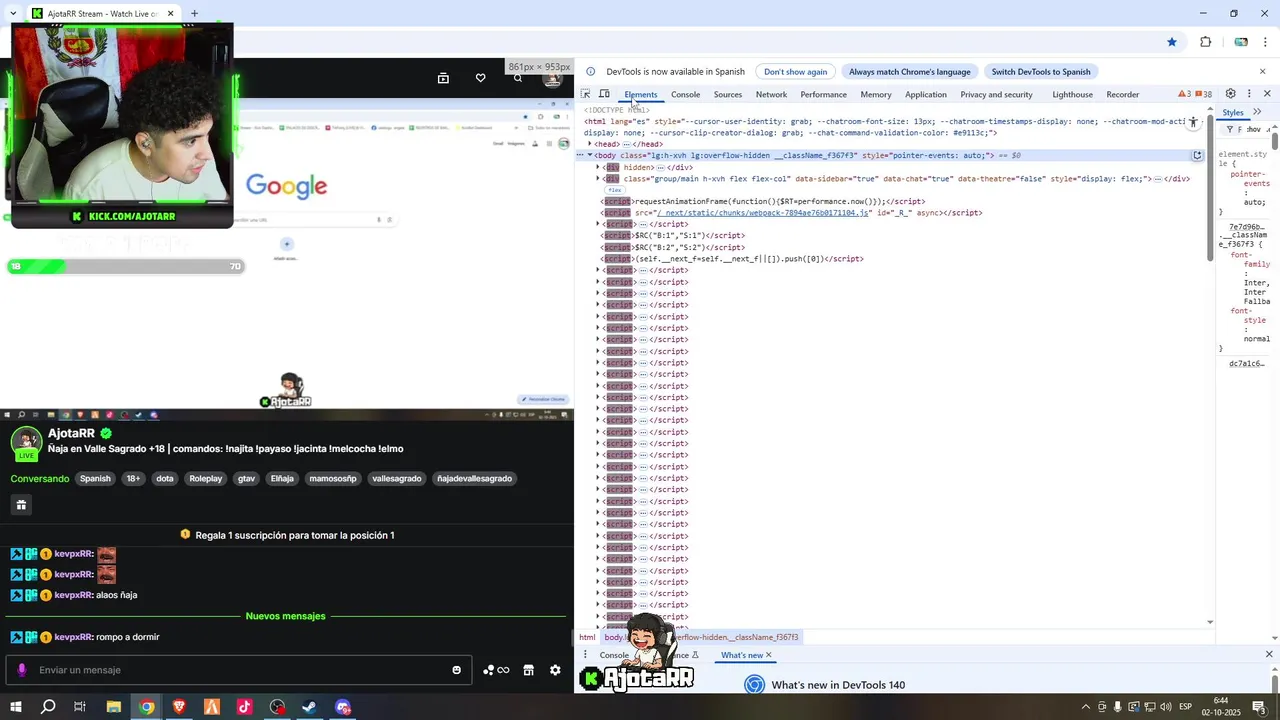Collapse the body element node

point(589,155)
